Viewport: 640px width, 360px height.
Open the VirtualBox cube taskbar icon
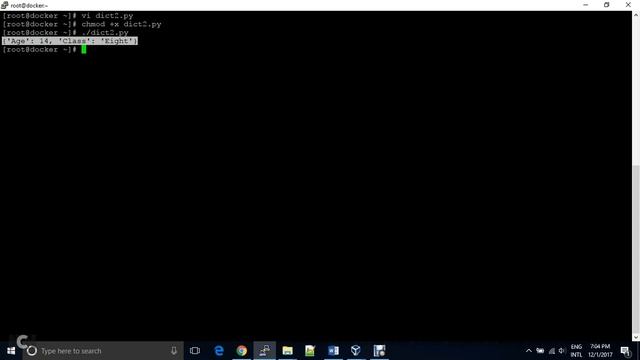tap(356, 351)
